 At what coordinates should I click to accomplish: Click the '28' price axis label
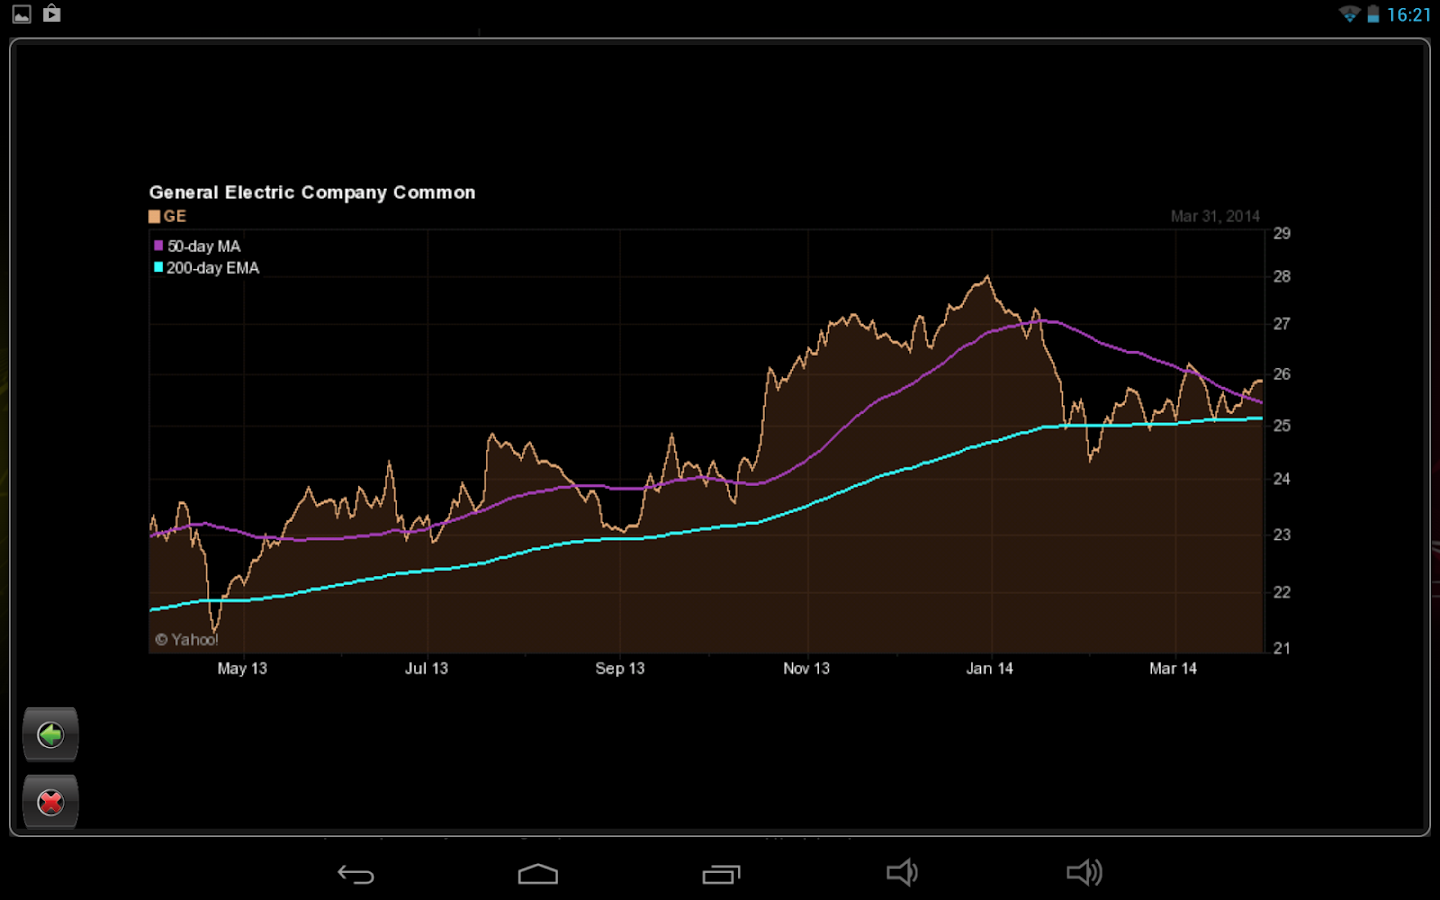[1282, 276]
